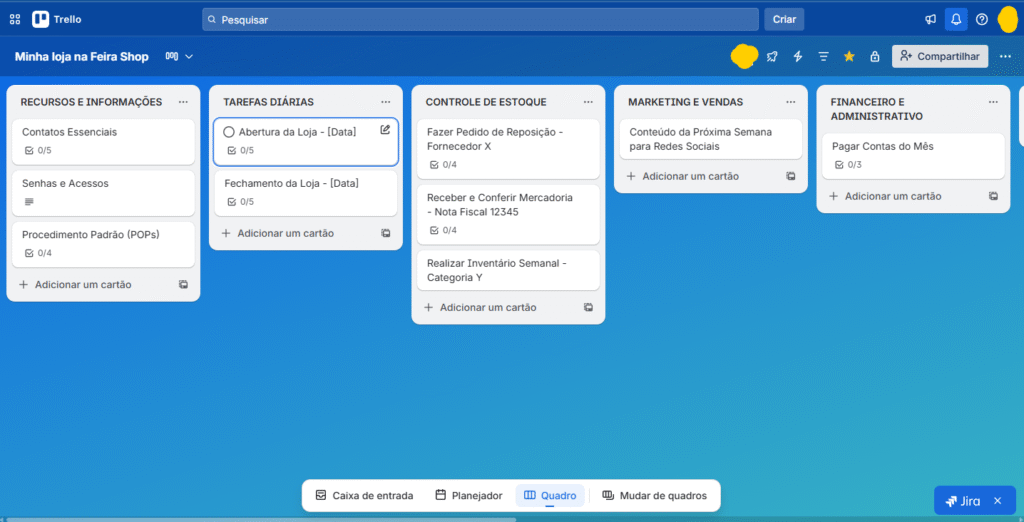The height and width of the screenshot is (522, 1024).
Task: Open the Fazer Pedido de Reposição card
Action: pos(508,149)
